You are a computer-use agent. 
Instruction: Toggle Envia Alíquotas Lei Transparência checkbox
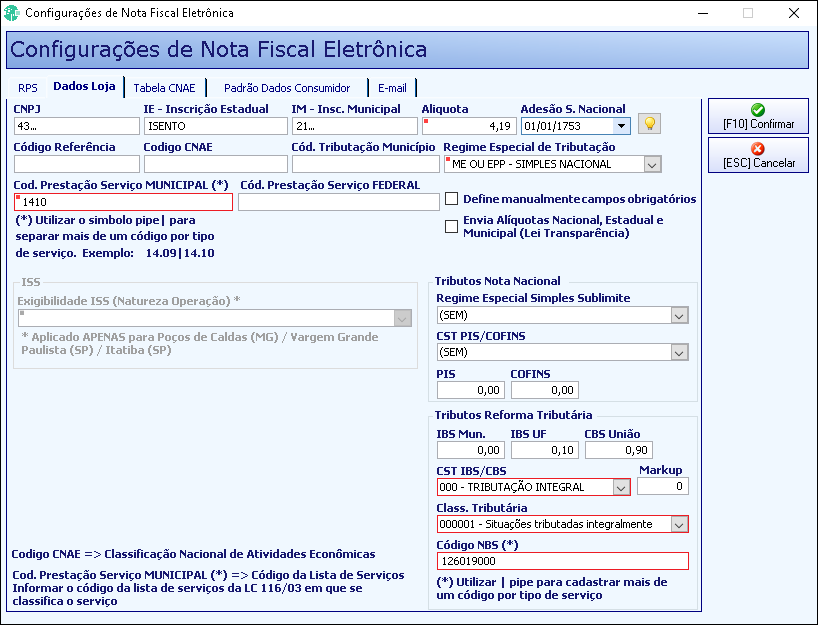coord(451,226)
